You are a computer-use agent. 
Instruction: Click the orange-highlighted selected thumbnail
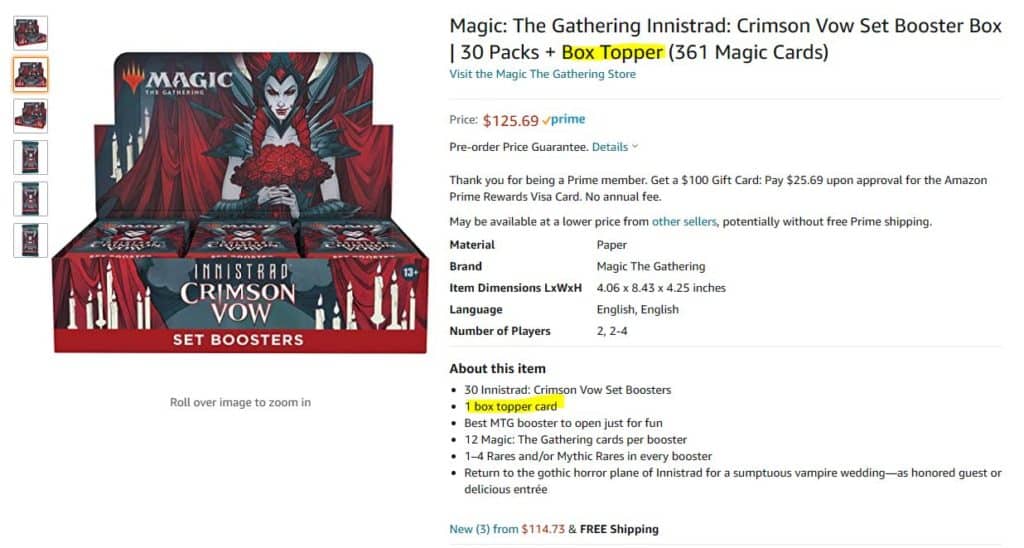[30, 74]
